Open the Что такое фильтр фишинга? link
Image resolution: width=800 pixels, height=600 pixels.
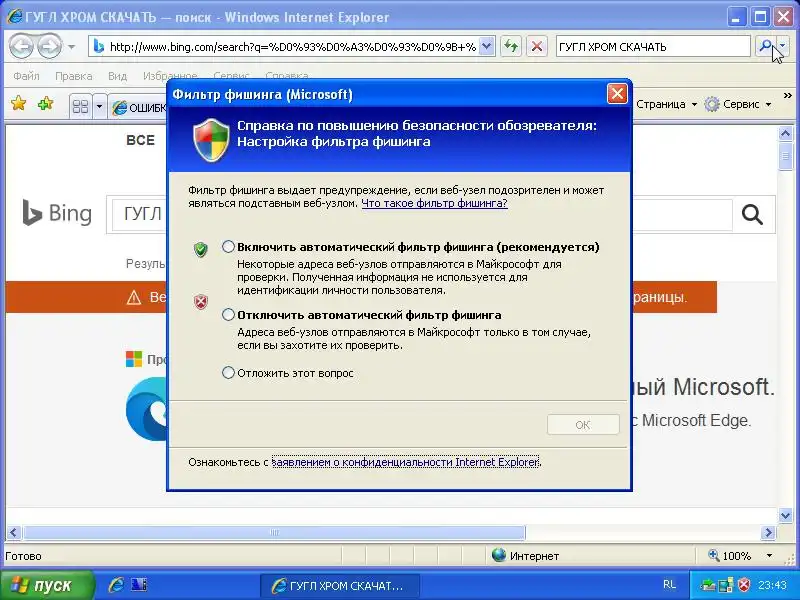pos(434,203)
